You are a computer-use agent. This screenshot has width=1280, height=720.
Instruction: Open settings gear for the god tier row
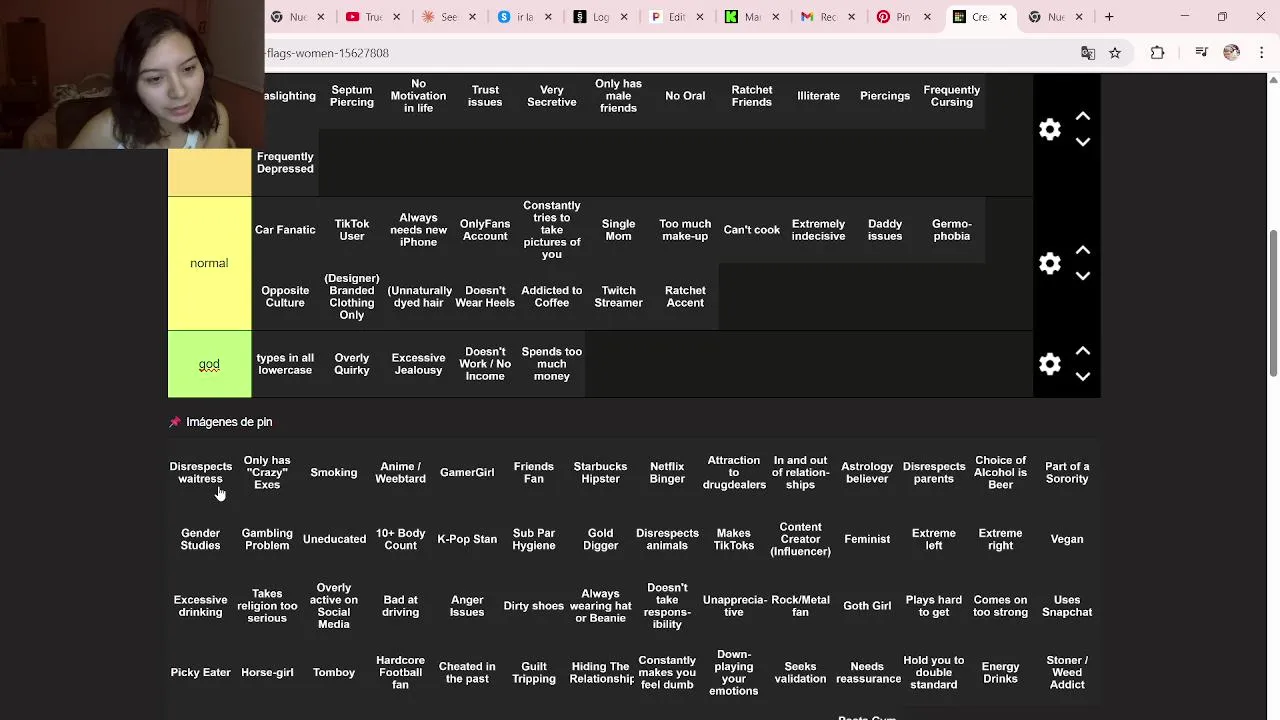click(x=1049, y=364)
